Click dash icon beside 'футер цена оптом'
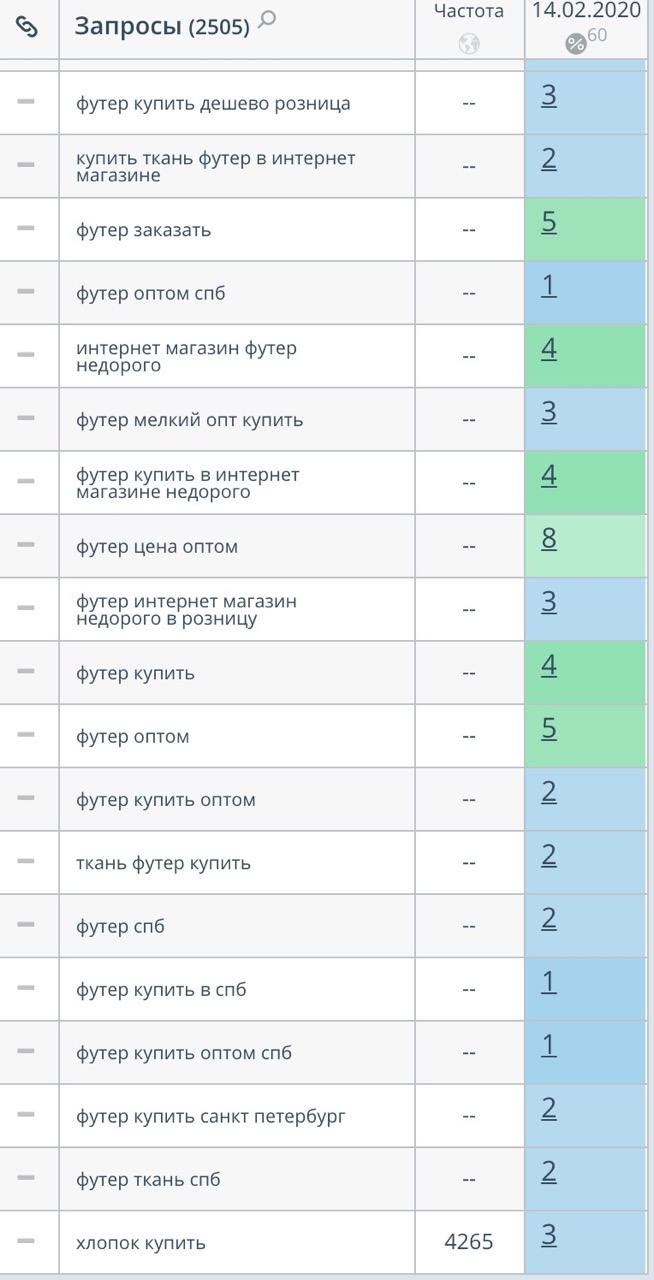654x1280 pixels. click(x=26, y=545)
